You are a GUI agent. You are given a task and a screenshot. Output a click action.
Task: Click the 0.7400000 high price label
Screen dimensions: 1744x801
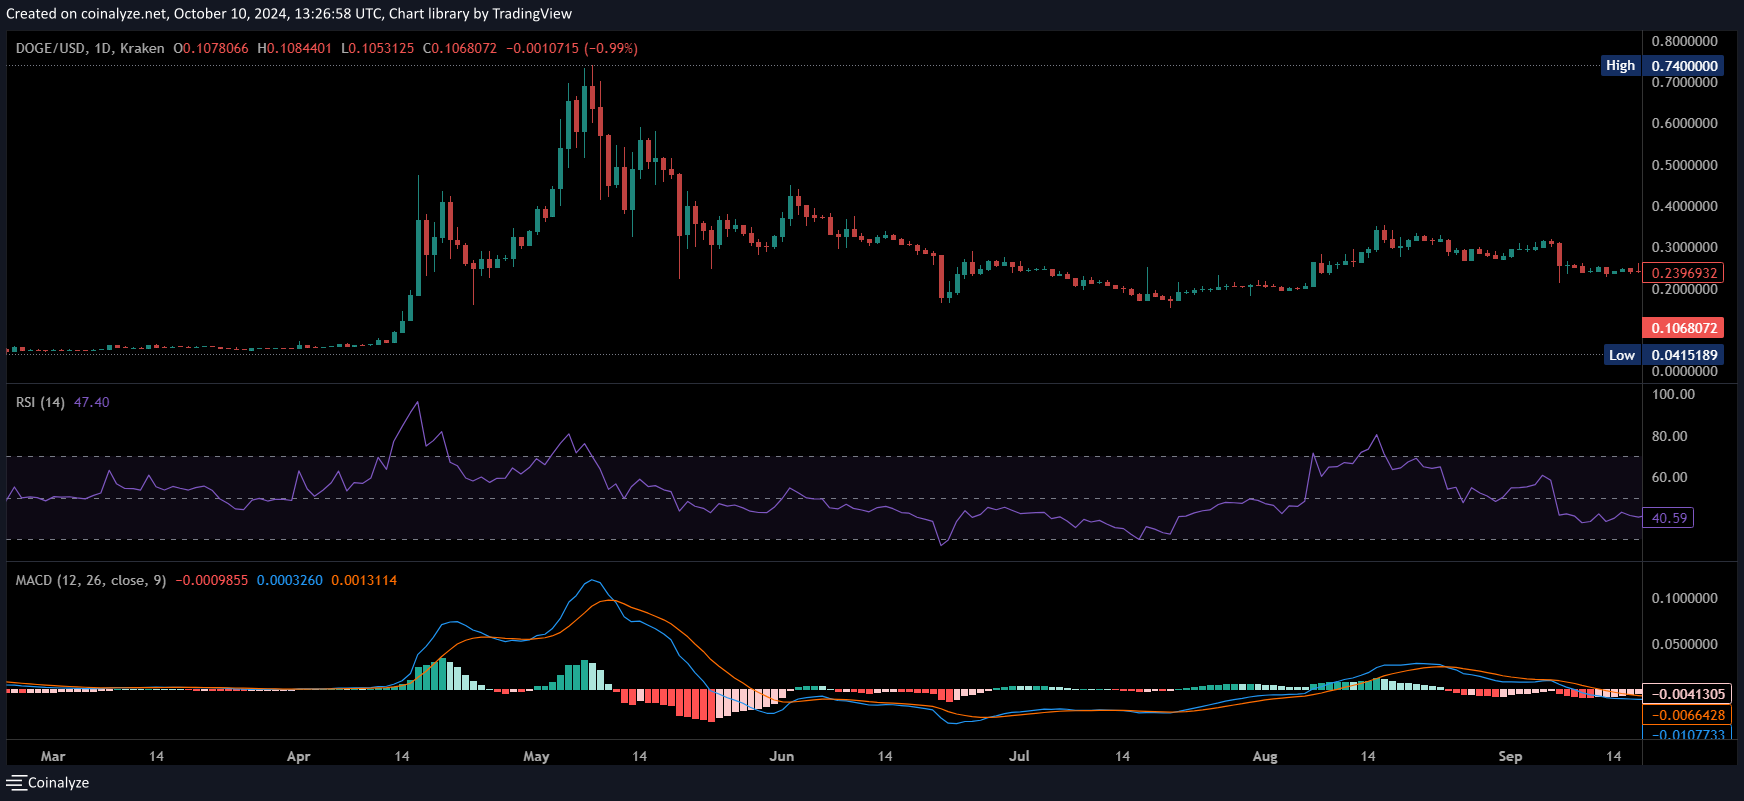click(x=1684, y=65)
